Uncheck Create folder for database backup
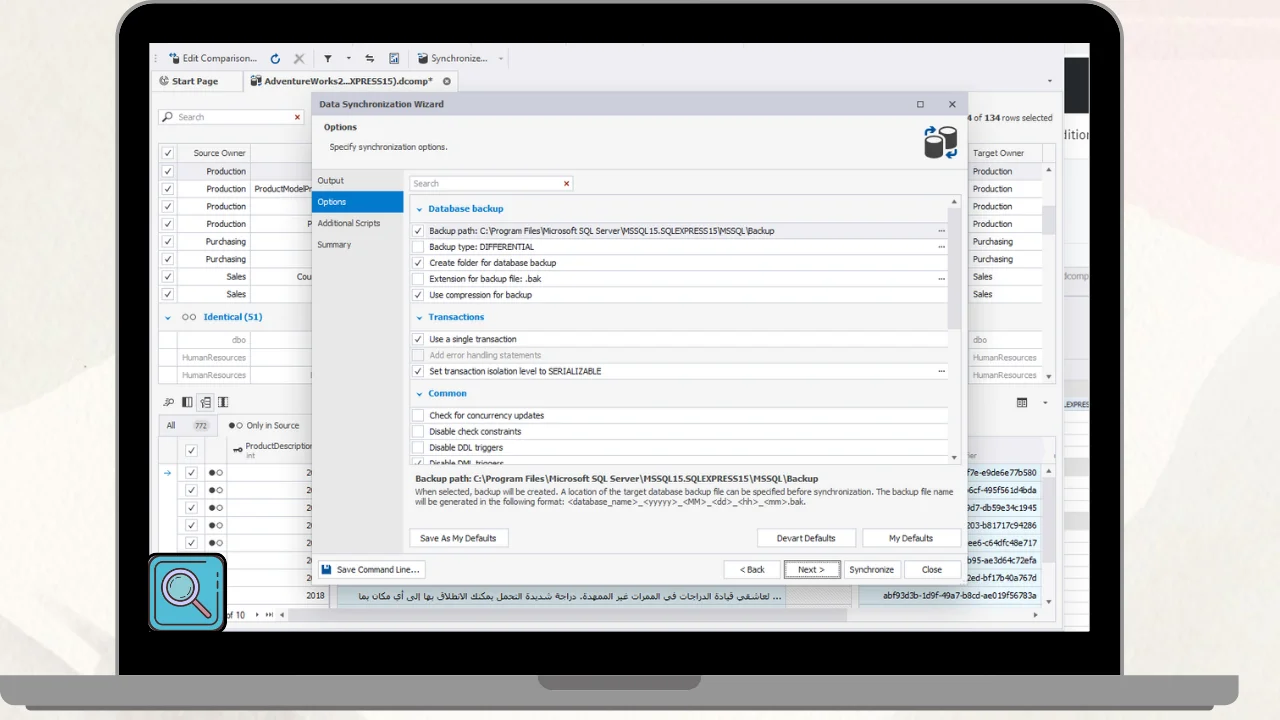 click(419, 263)
